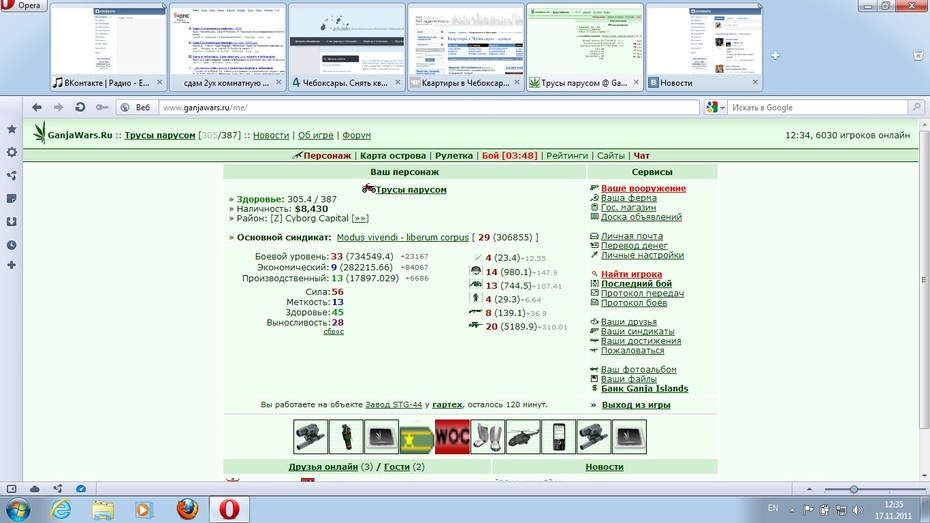930x523 pixels.
Task: Open the downloads sidebar panel
Action: [11, 222]
